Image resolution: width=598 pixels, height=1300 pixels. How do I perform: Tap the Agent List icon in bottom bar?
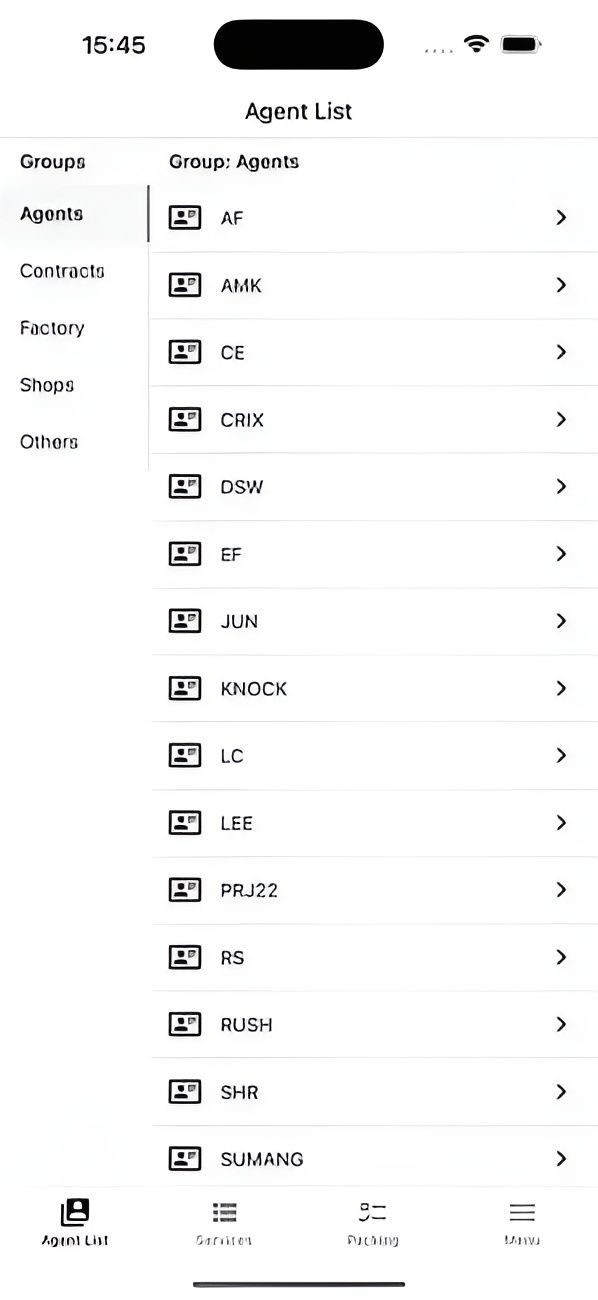click(x=73, y=1213)
